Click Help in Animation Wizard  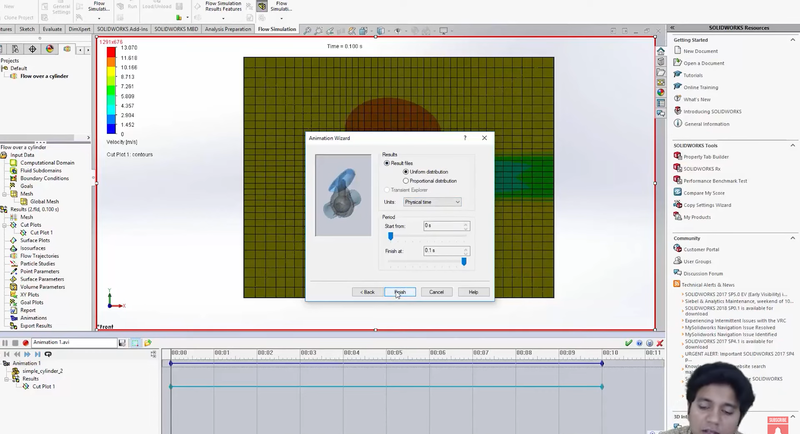[473, 292]
